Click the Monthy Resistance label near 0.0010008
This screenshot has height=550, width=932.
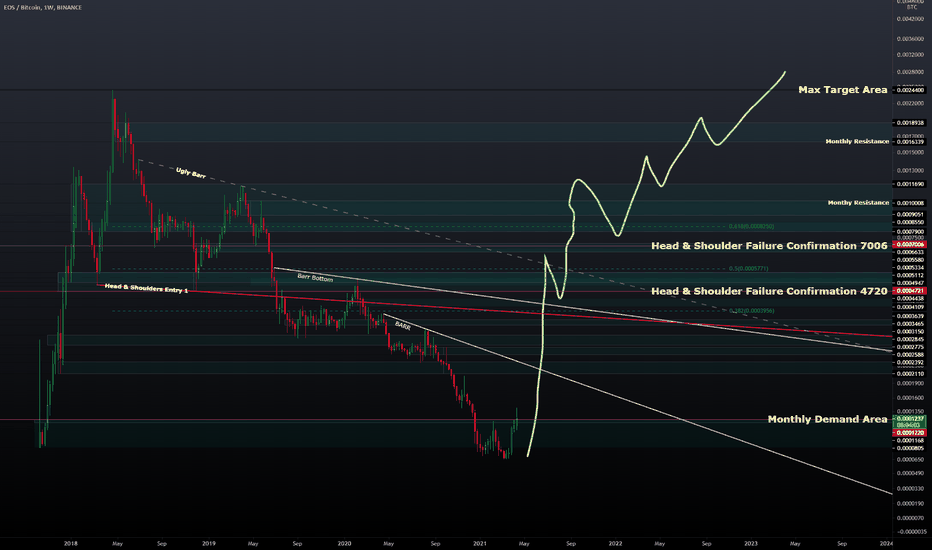(858, 203)
